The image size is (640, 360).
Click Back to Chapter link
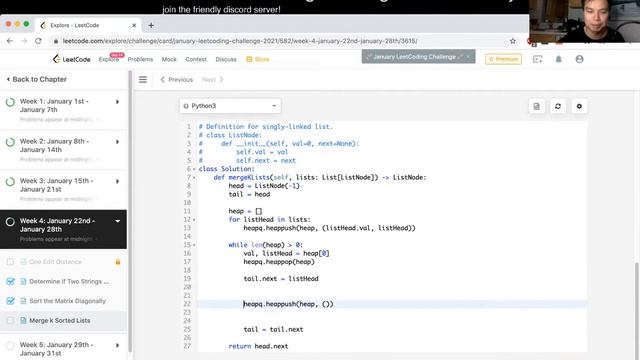click(37, 79)
